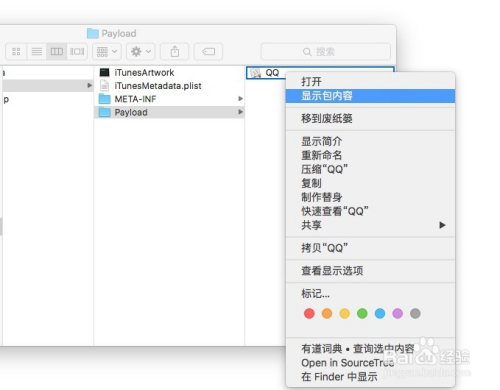This screenshot has width=500, height=390.
Task: Apply the gray tag color
Action: 415,313
